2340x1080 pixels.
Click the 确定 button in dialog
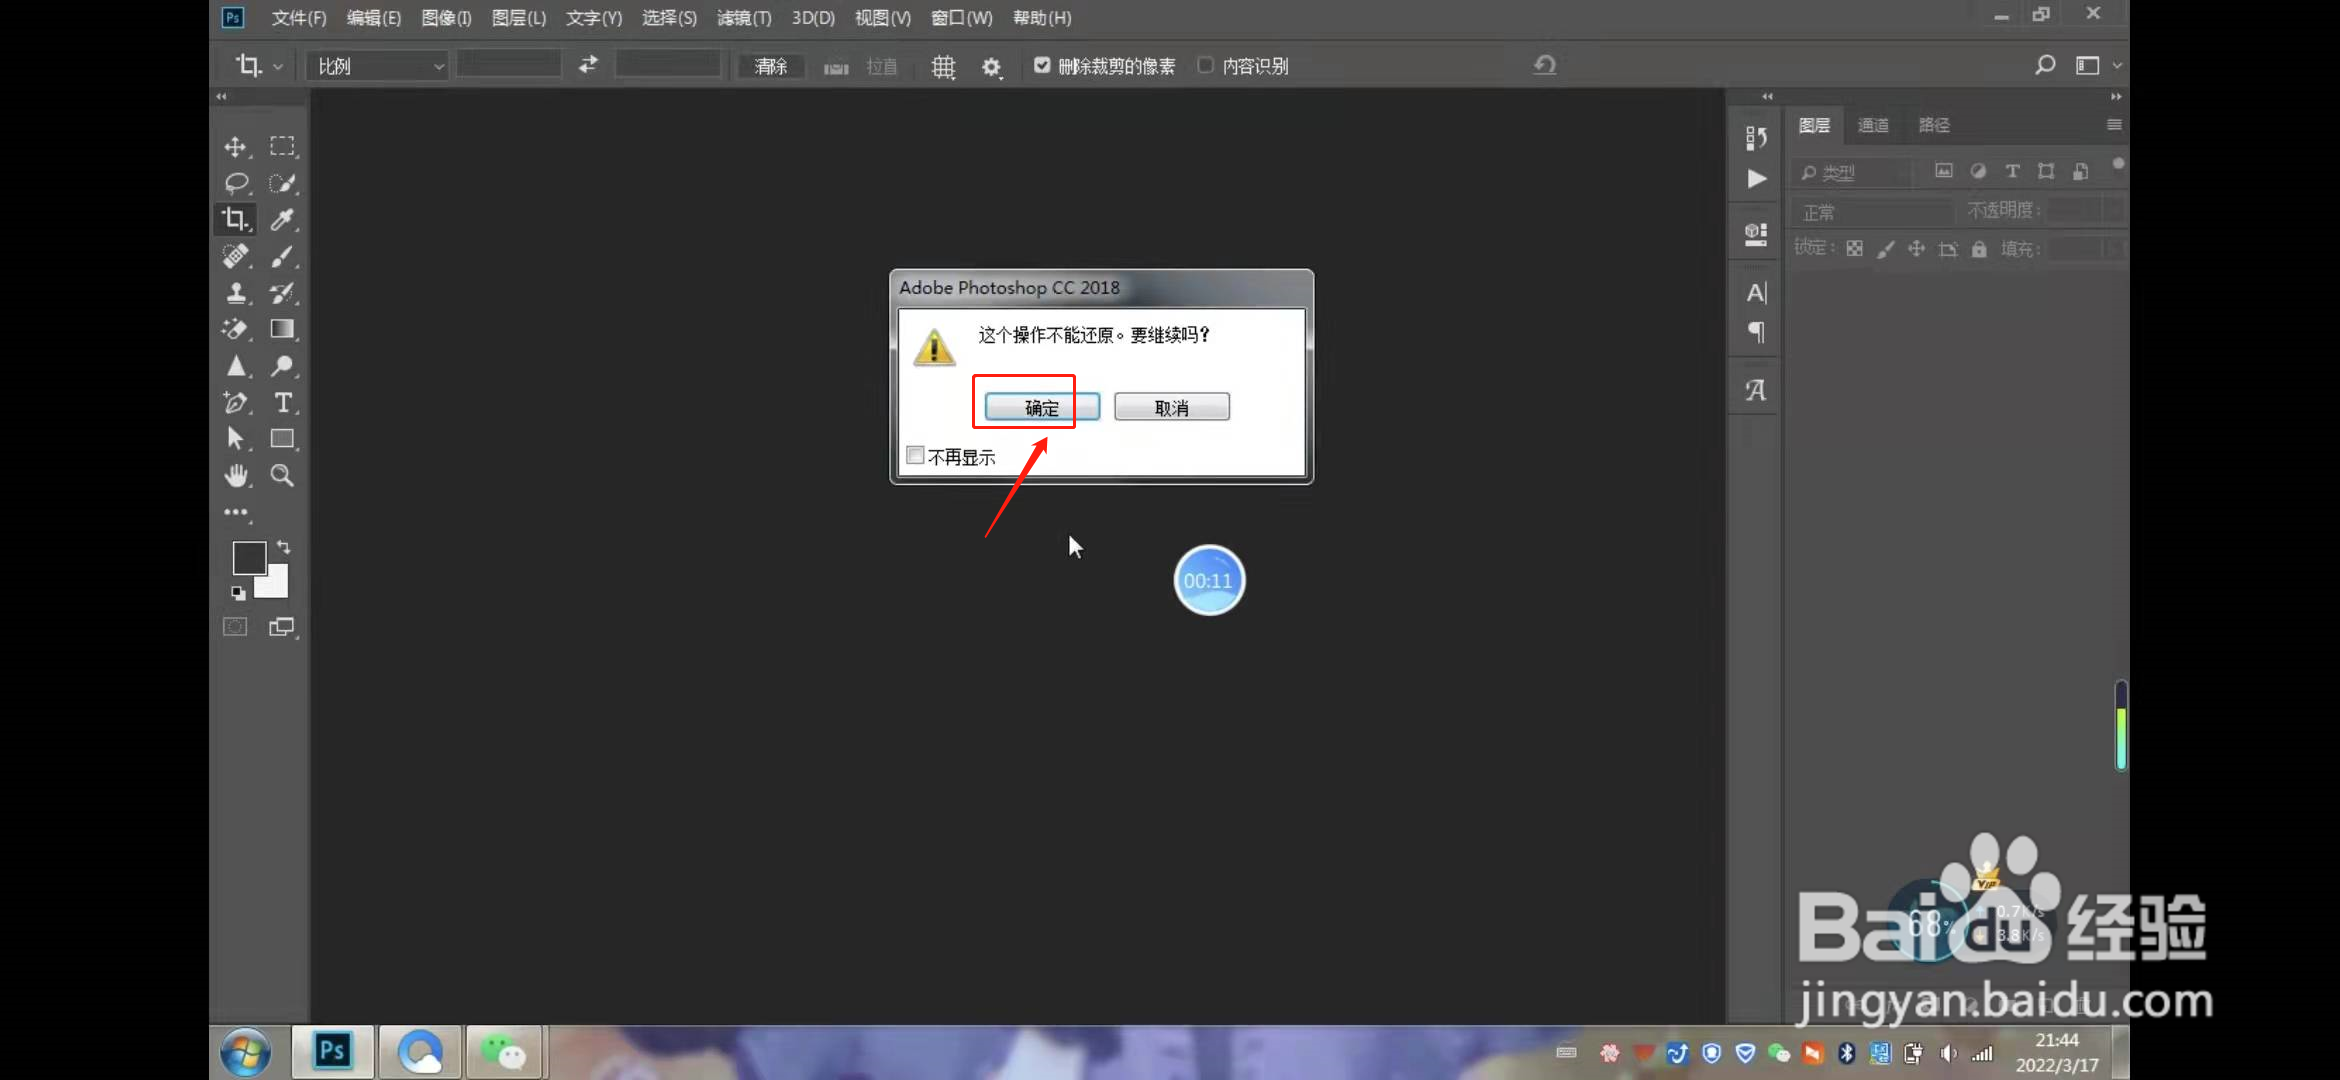click(x=1041, y=407)
